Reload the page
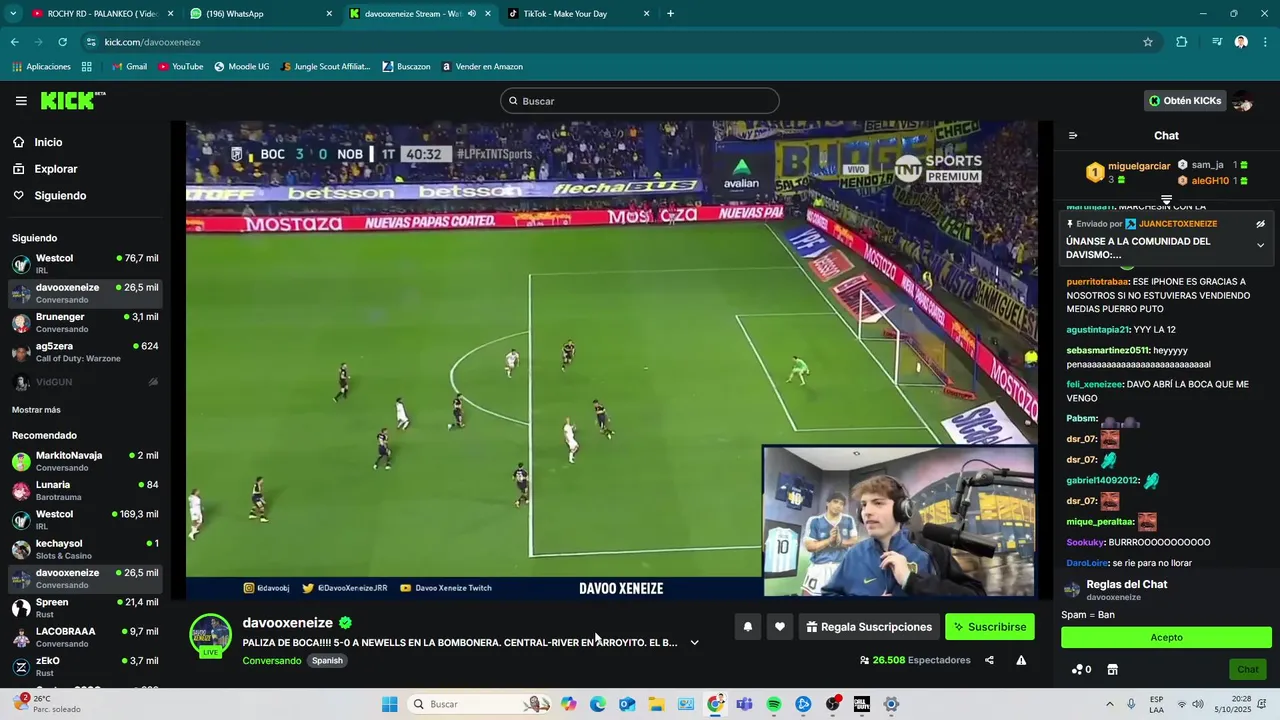Screen dimensions: 1280x720 coord(62,42)
